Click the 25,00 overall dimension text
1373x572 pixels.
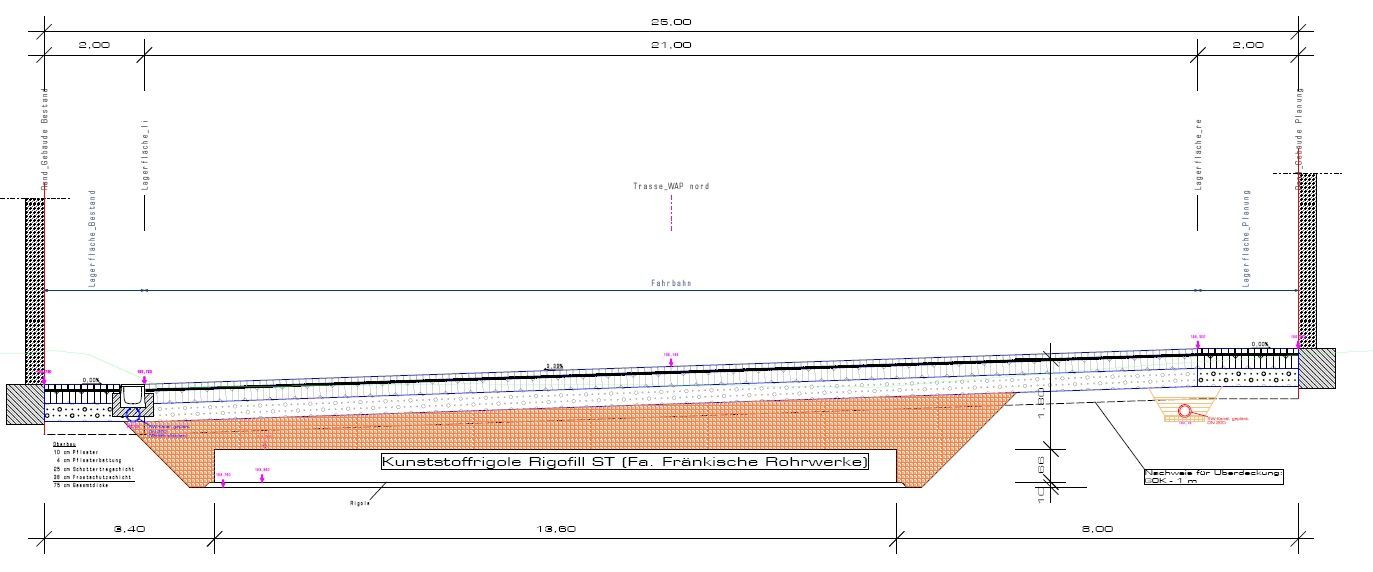click(671, 21)
